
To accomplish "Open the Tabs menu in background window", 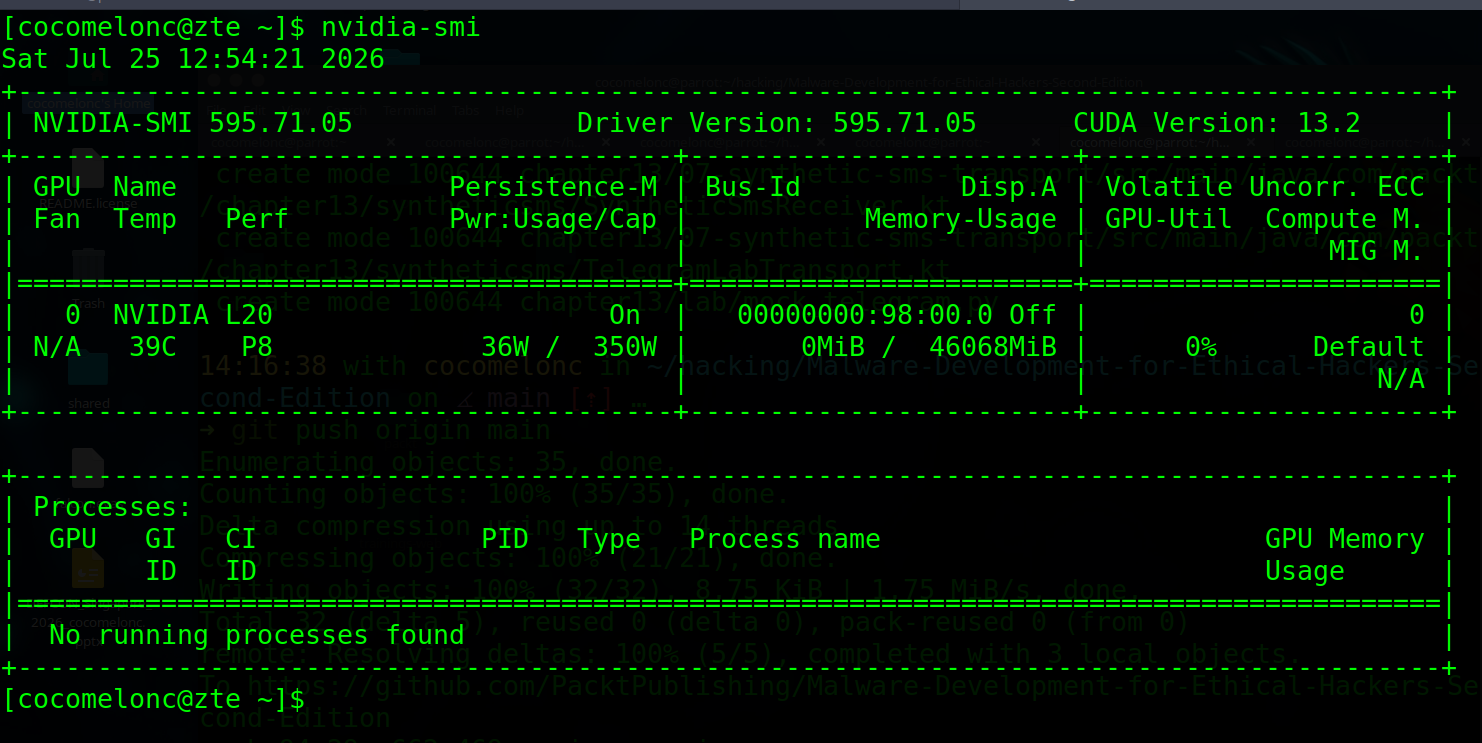I will [x=466, y=110].
